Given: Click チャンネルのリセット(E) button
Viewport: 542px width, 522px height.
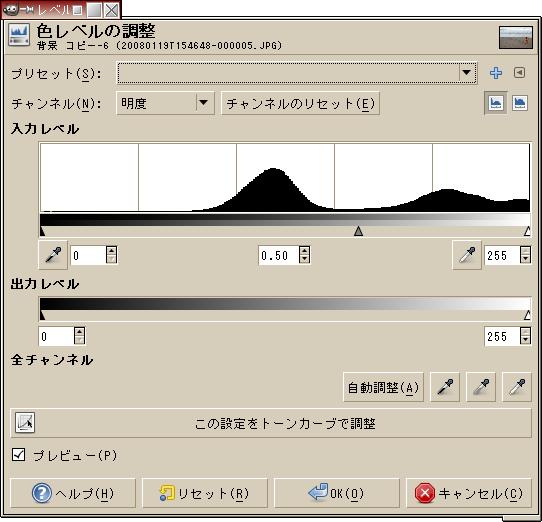Looking at the screenshot, I should pos(300,103).
